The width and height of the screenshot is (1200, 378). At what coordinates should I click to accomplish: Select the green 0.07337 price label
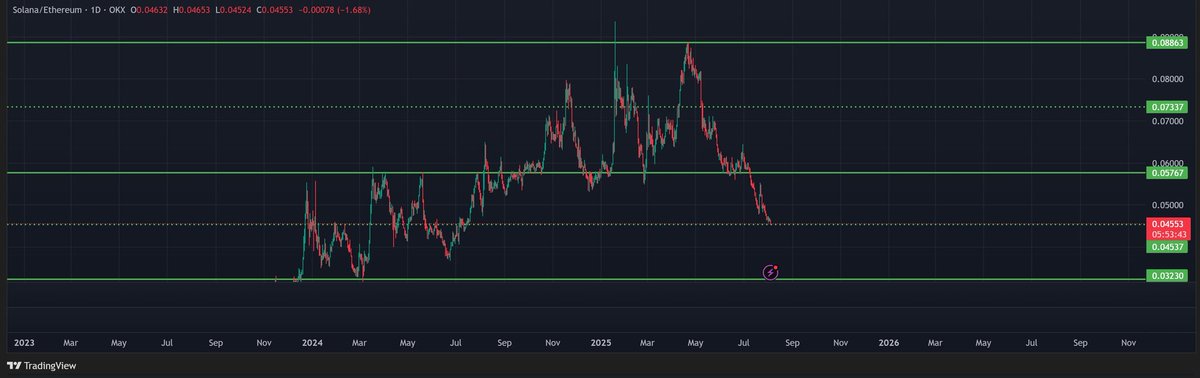click(x=1168, y=106)
